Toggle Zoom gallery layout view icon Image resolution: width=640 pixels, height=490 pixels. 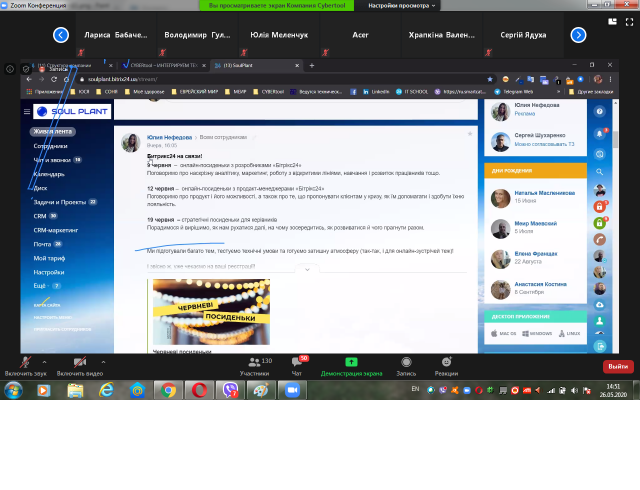point(612,22)
